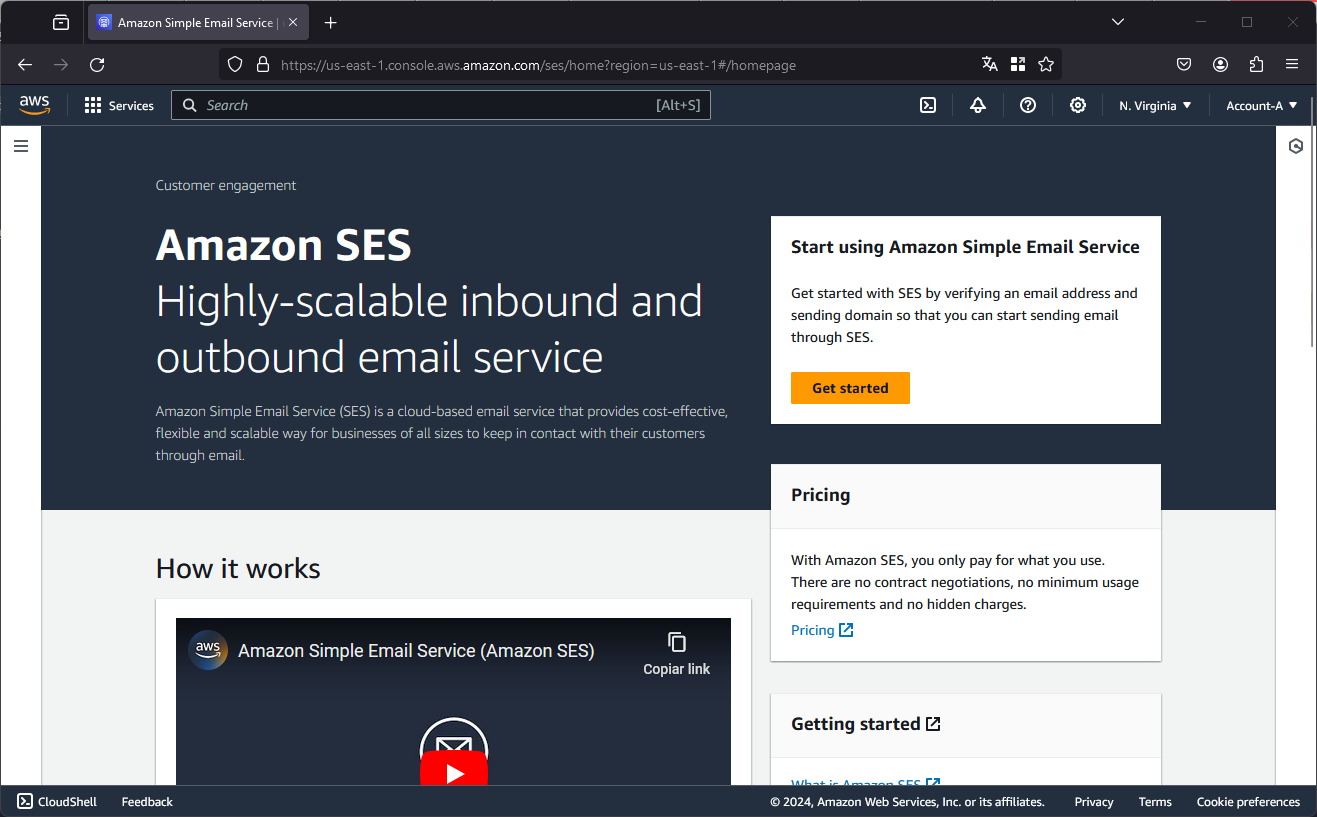Screen dimensions: 1317x817
Task: Open the Privacy footer link
Action: [x=1094, y=802]
